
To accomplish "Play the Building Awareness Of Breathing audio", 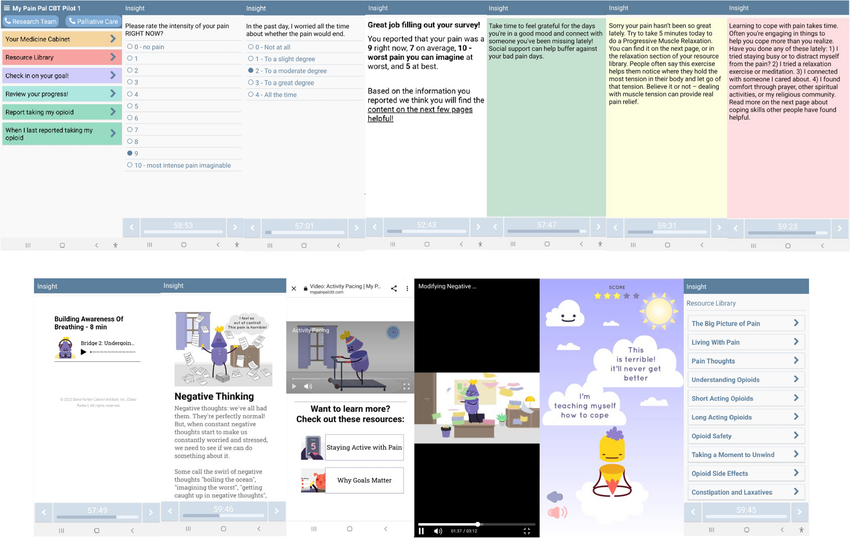I will pyautogui.click(x=83, y=352).
